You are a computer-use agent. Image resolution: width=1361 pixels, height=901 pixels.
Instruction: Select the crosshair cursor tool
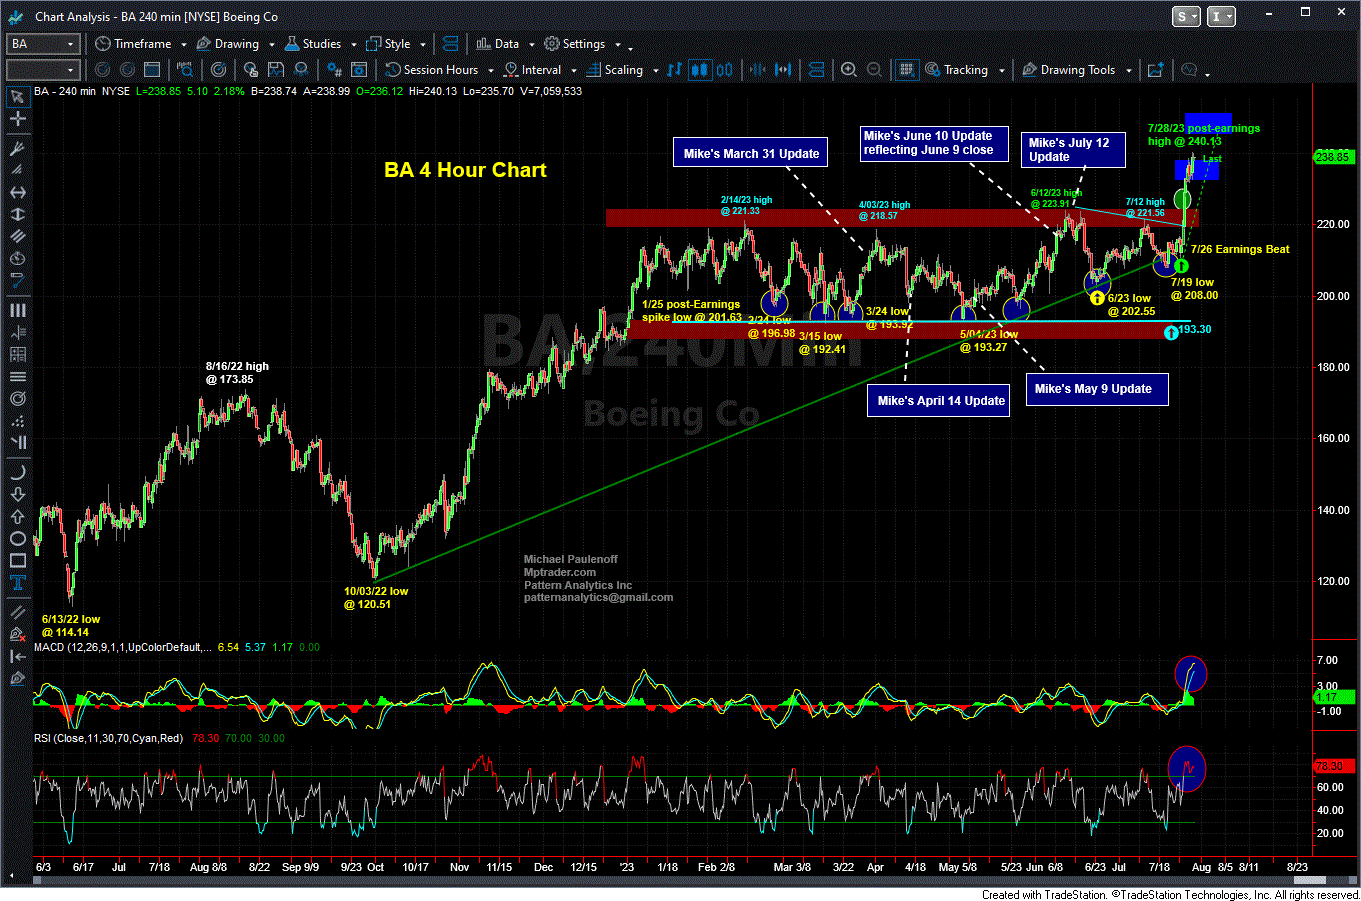pyautogui.click(x=17, y=118)
